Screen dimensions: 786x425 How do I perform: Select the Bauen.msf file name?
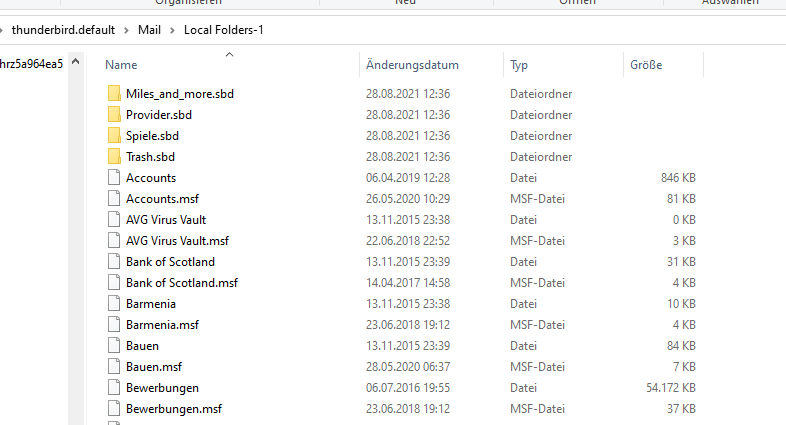[x=154, y=367]
